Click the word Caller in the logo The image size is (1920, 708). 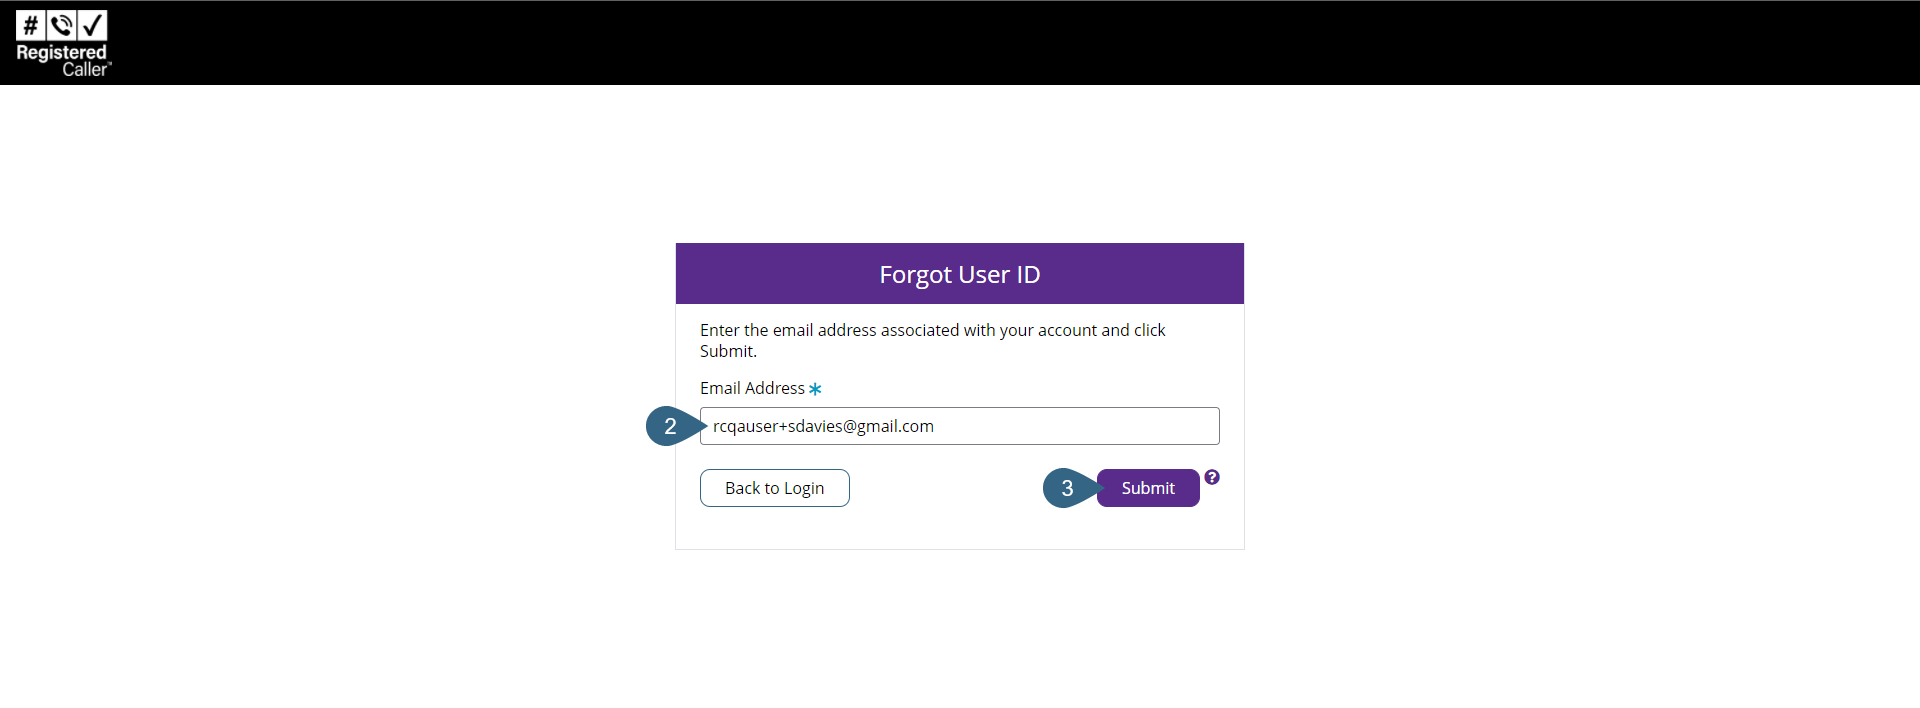(x=84, y=69)
